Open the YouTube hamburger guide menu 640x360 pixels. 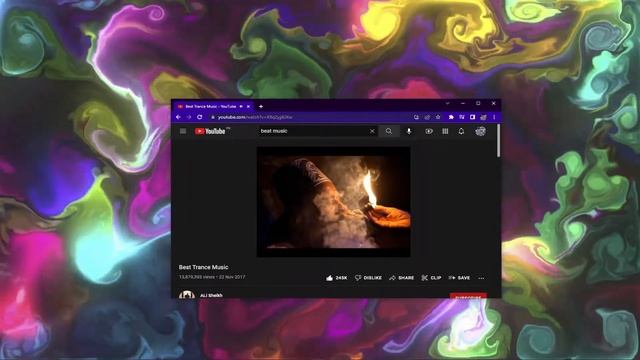pyautogui.click(x=183, y=131)
